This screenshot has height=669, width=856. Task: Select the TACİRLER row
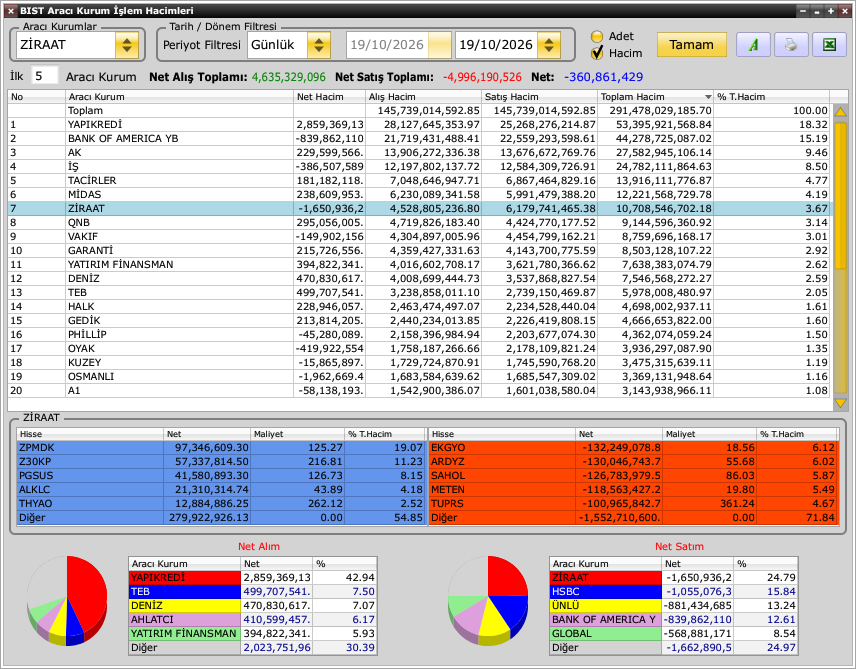tap(419, 181)
